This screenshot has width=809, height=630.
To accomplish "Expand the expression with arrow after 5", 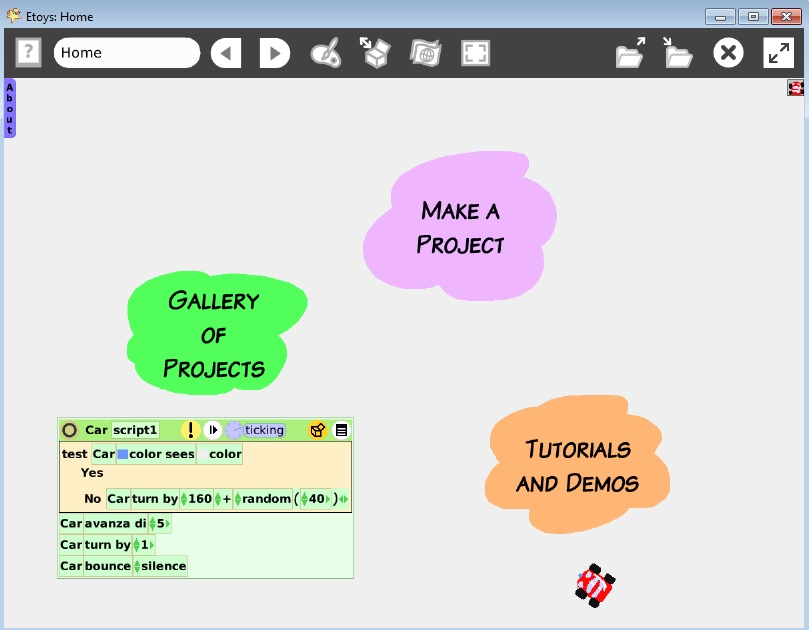I will [167, 524].
